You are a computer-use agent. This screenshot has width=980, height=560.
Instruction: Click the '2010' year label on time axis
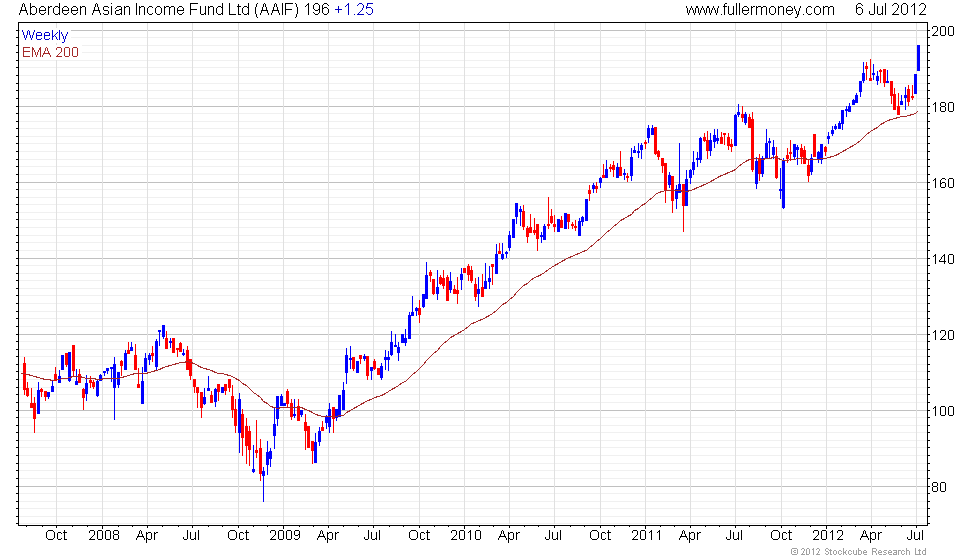466,536
